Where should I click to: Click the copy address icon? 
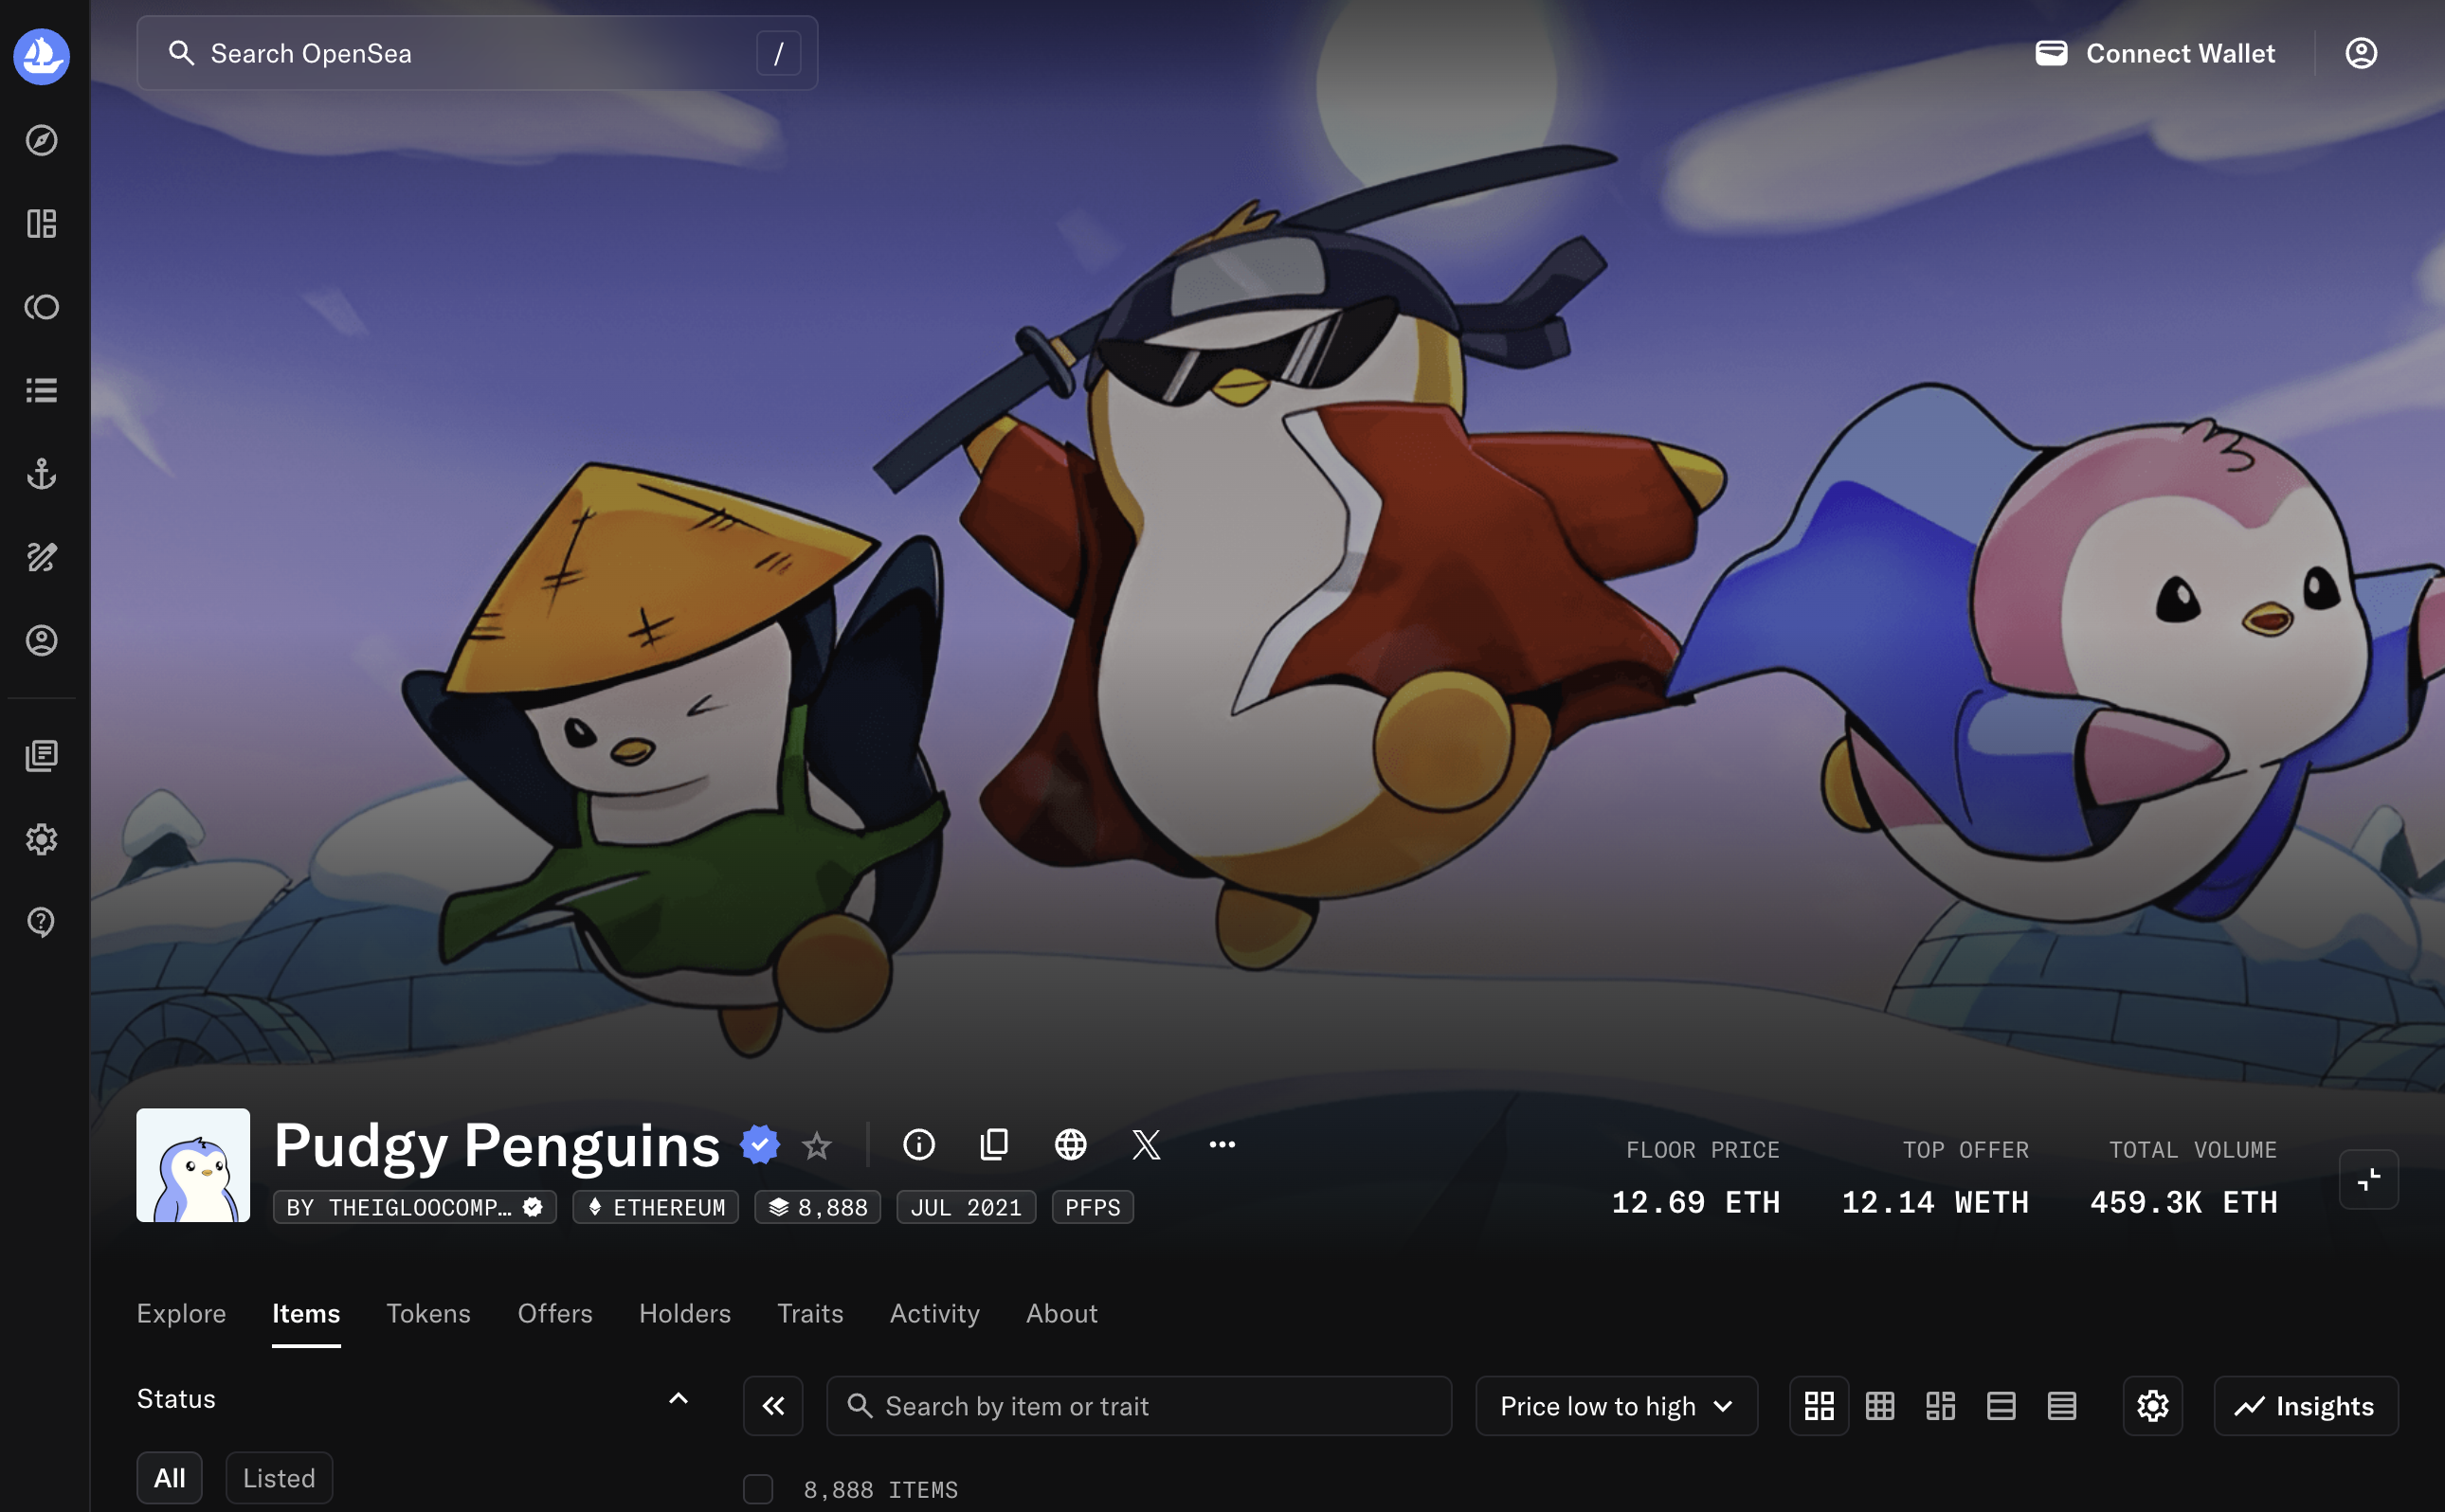coord(994,1144)
